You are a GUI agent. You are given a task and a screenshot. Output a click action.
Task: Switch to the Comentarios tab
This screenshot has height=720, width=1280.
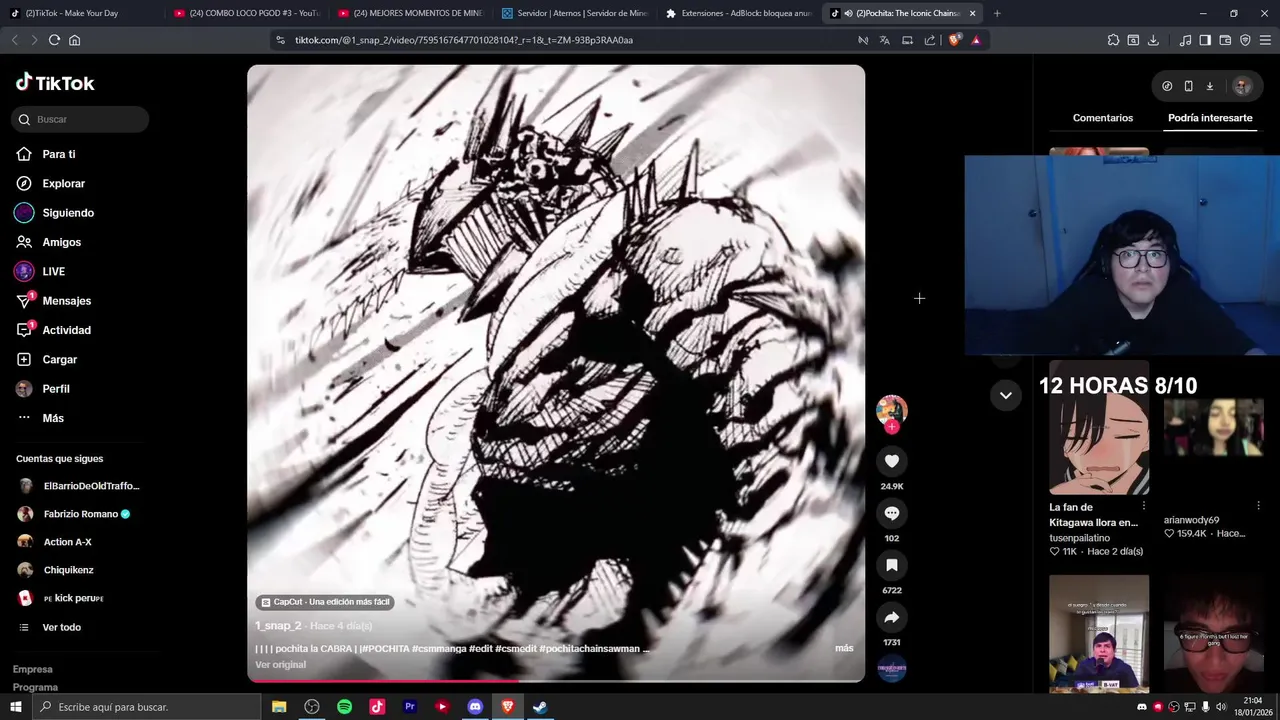1102,118
